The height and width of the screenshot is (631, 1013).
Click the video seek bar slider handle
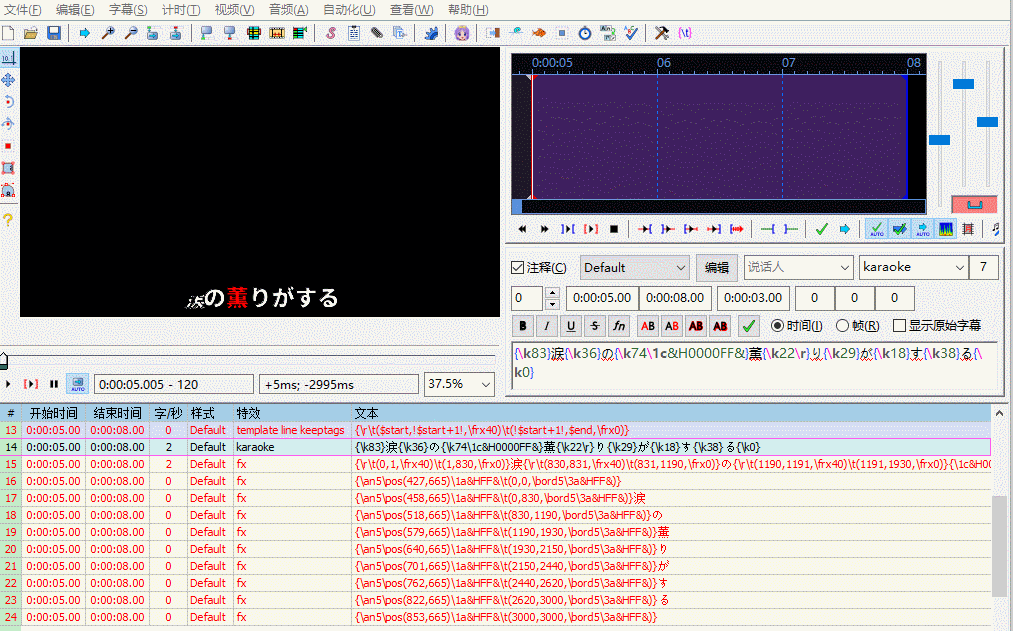click(4, 360)
